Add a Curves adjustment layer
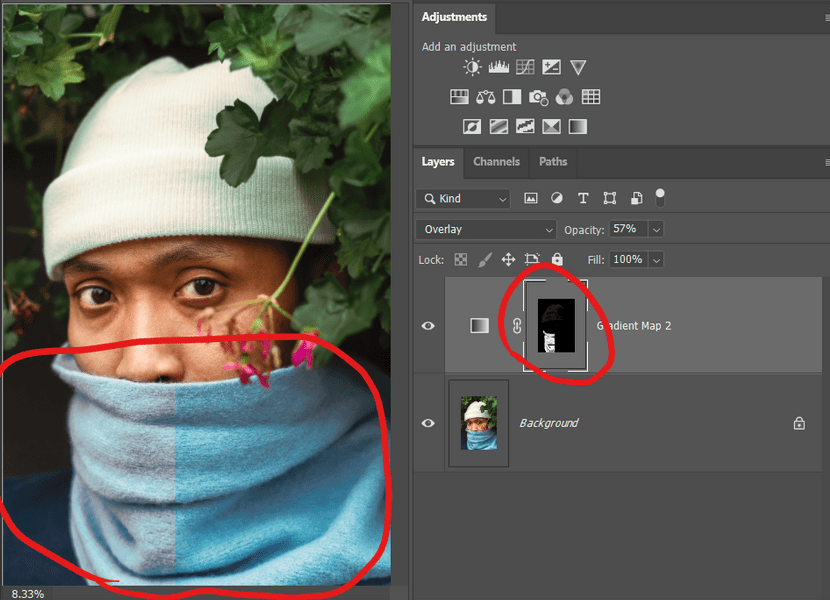Screen dimensions: 830x600 click(x=525, y=67)
